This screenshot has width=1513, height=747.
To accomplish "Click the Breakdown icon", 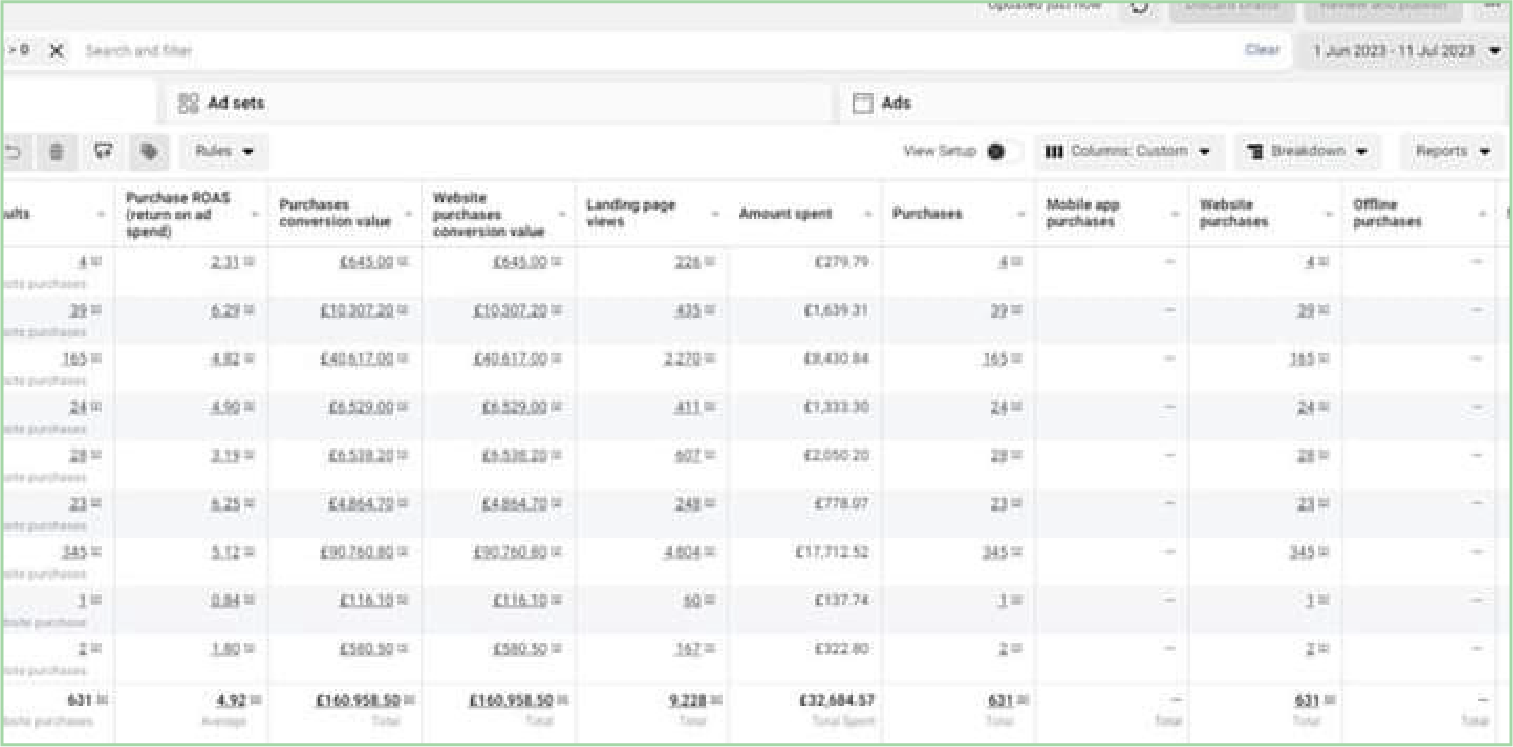I will point(1256,152).
